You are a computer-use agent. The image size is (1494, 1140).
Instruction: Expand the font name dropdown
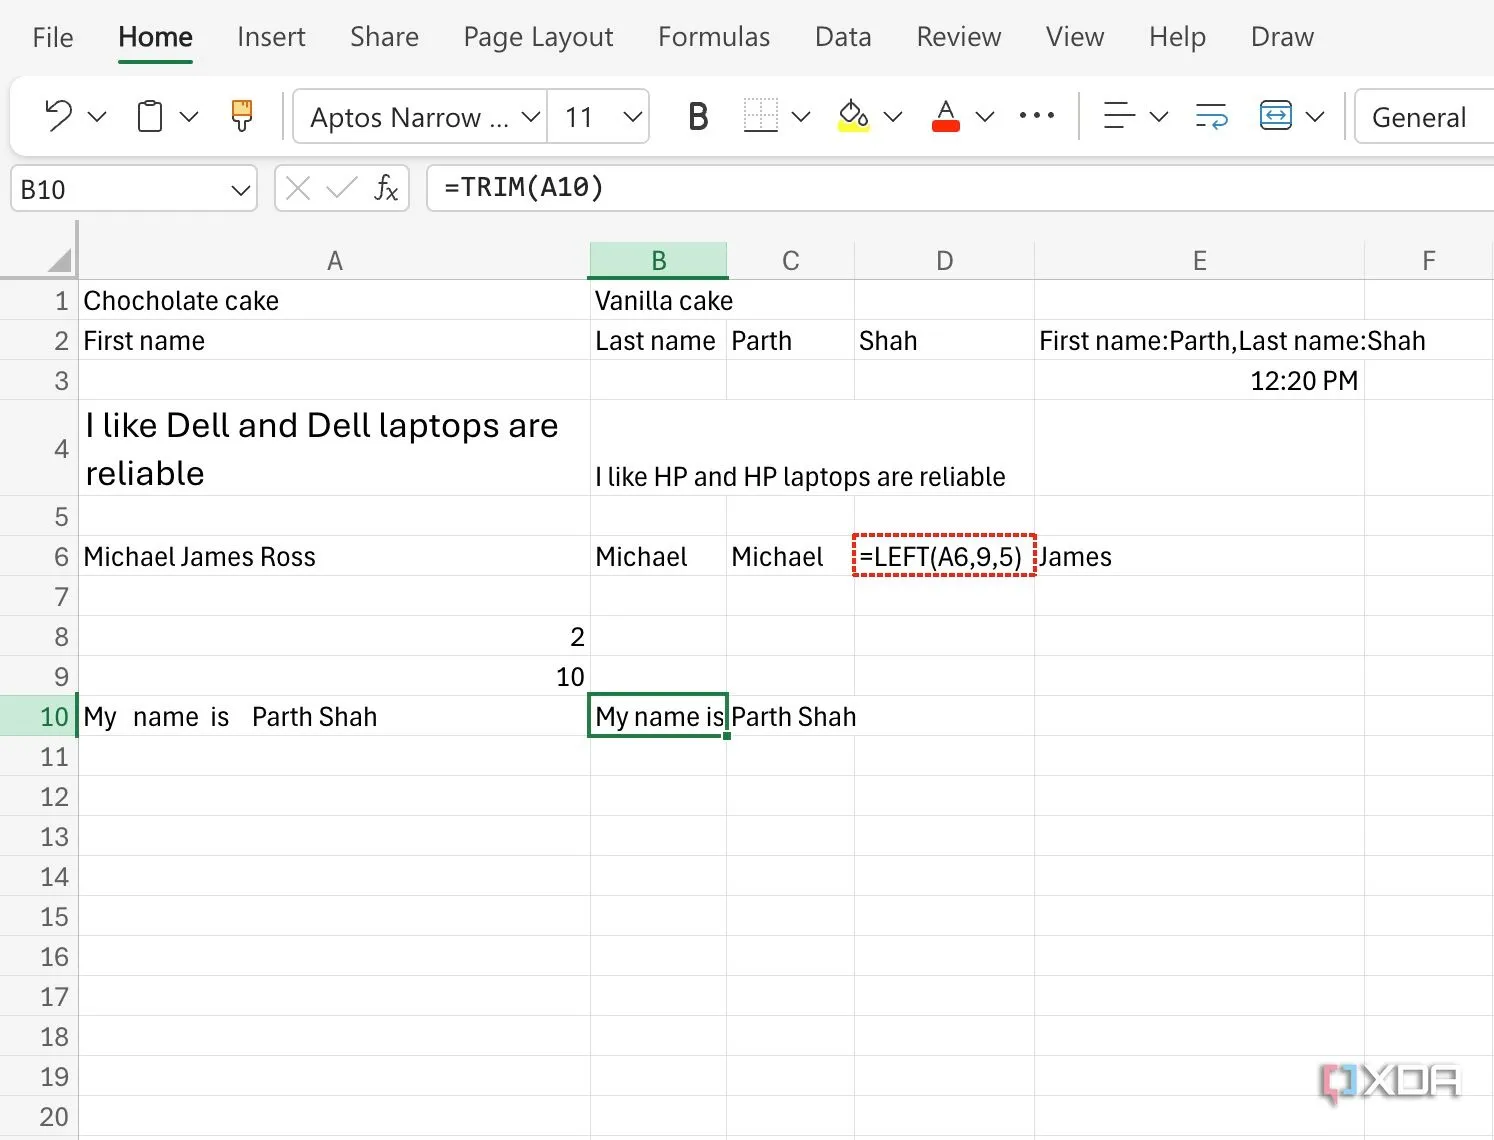[x=531, y=116]
